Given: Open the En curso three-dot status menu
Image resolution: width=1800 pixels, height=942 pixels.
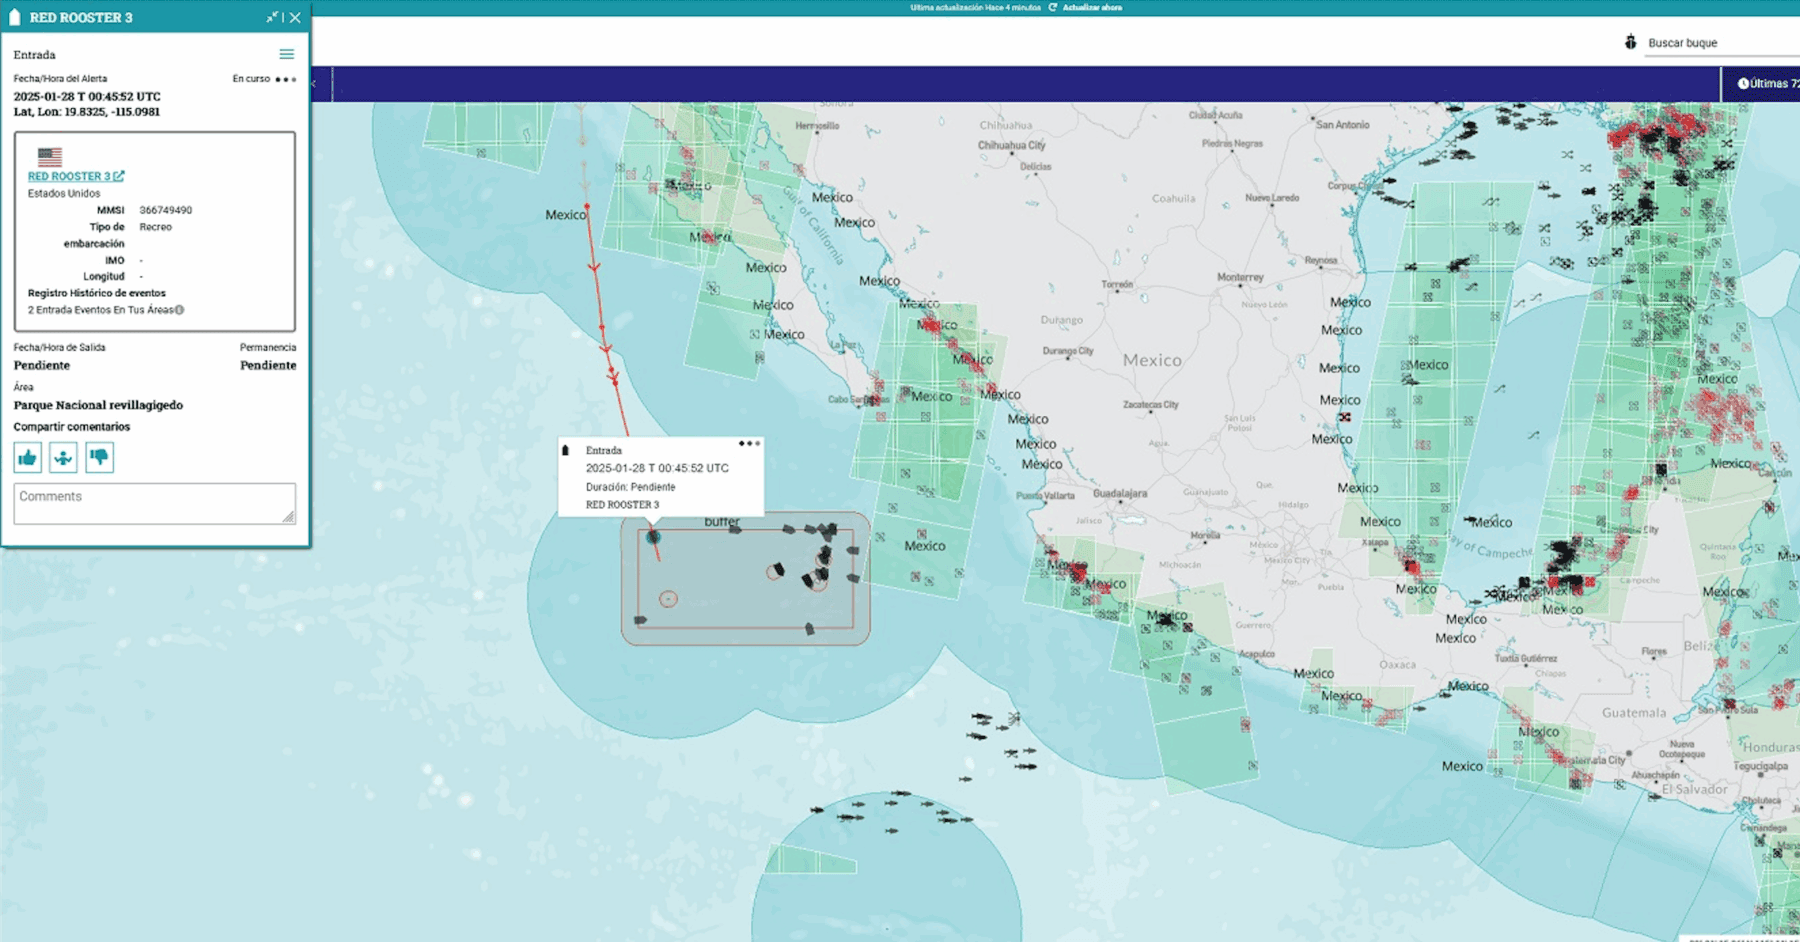Looking at the screenshot, I should tap(286, 79).
